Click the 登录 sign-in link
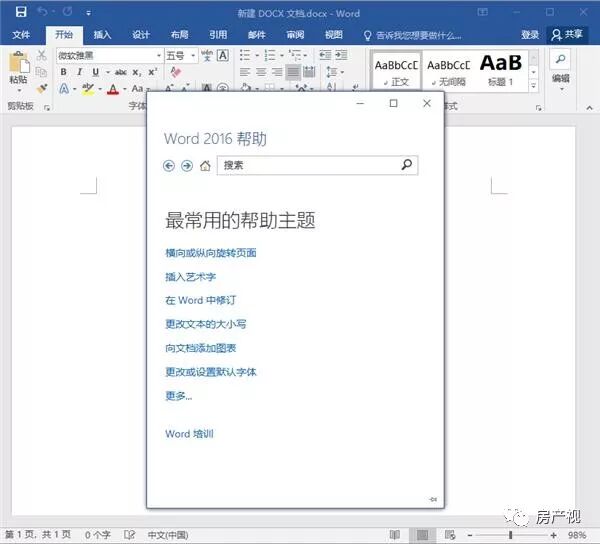600x544 pixels. [530, 35]
